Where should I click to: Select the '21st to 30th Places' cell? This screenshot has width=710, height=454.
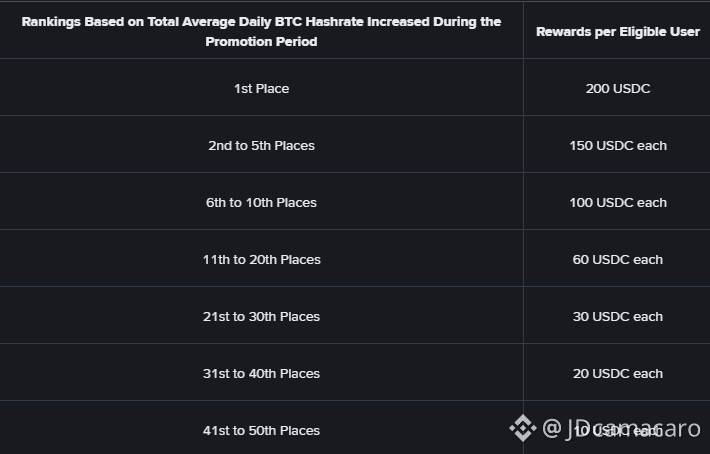(x=261, y=317)
